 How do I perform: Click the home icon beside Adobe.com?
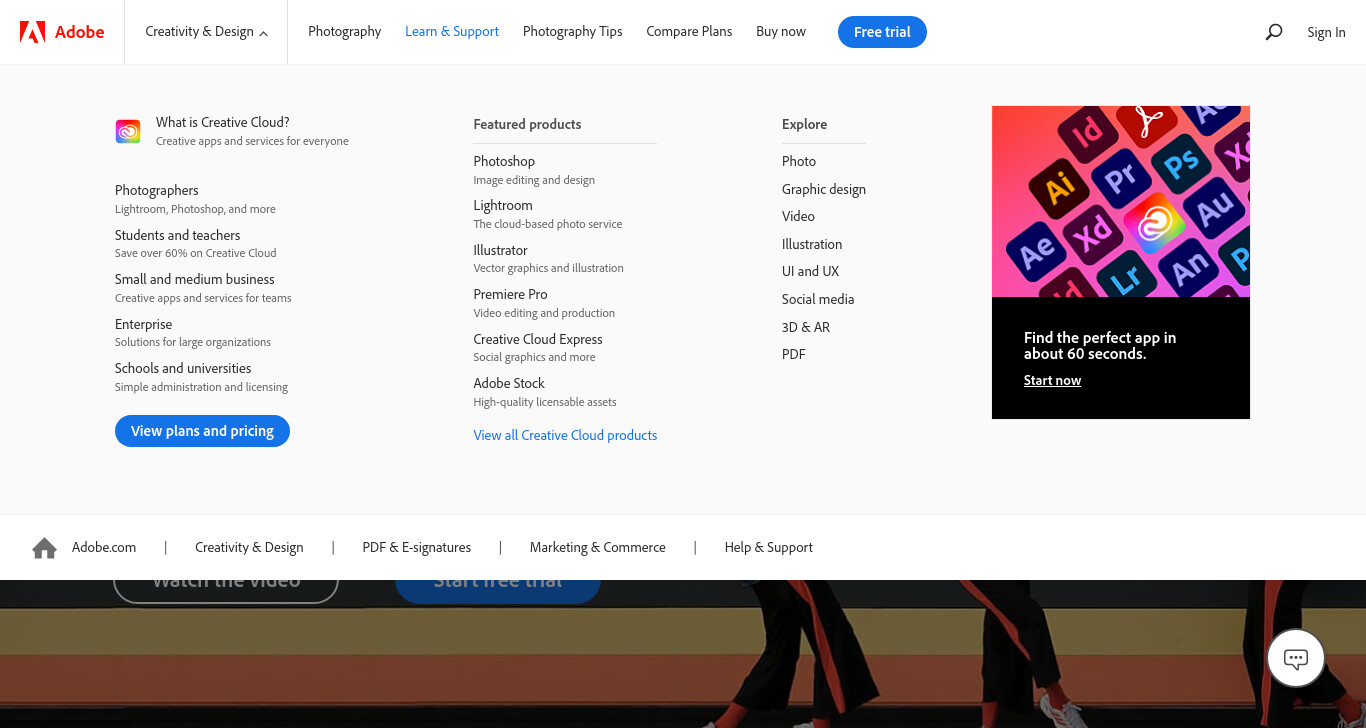click(x=44, y=548)
